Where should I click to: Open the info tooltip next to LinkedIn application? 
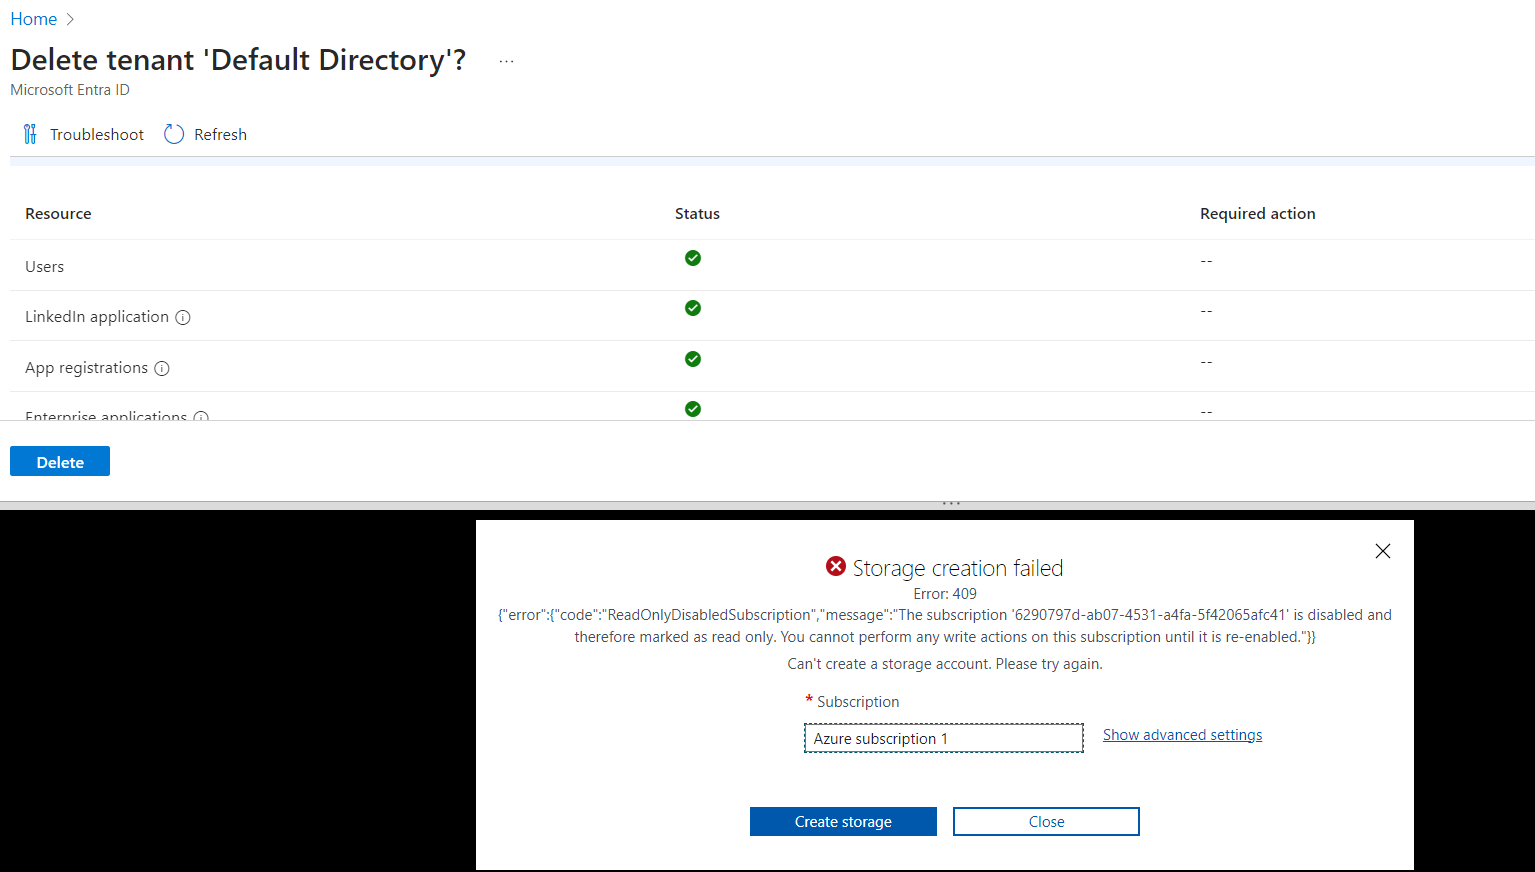coord(183,317)
